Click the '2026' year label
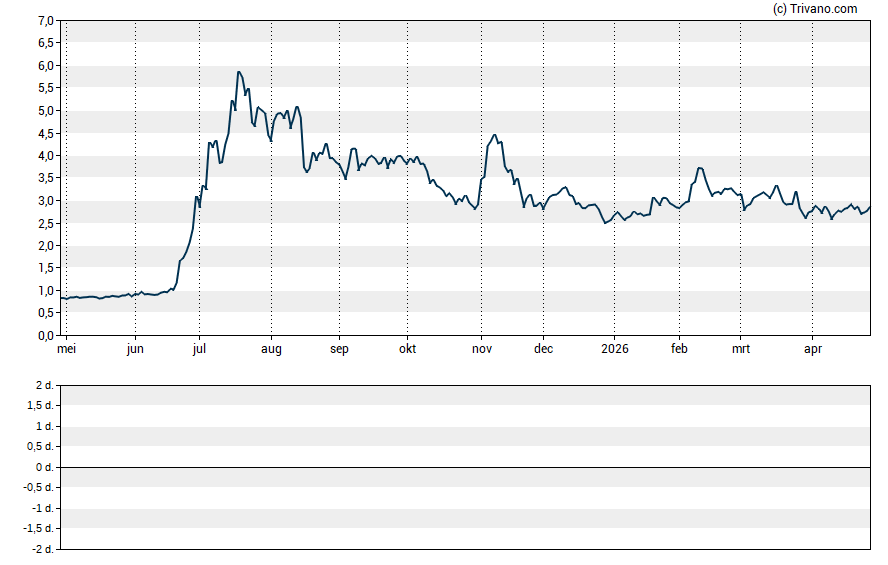 click(x=616, y=349)
